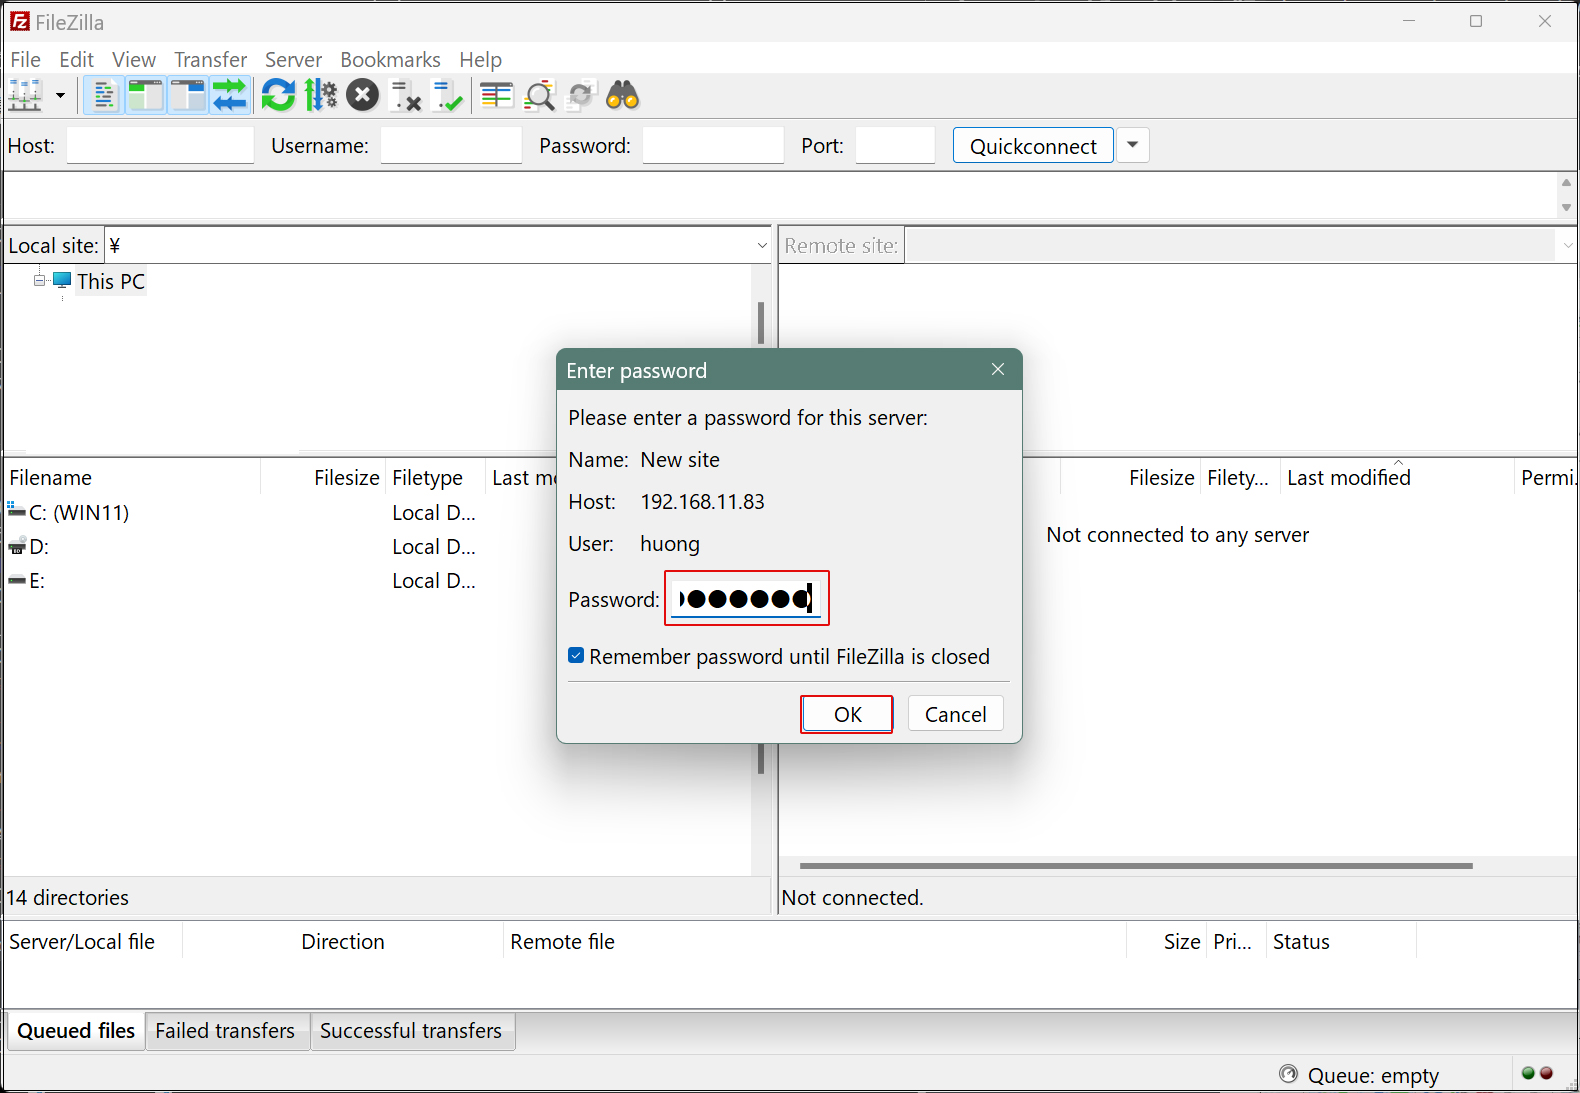The image size is (1580, 1093).
Task: Click the queue Status column header
Action: (x=1341, y=941)
